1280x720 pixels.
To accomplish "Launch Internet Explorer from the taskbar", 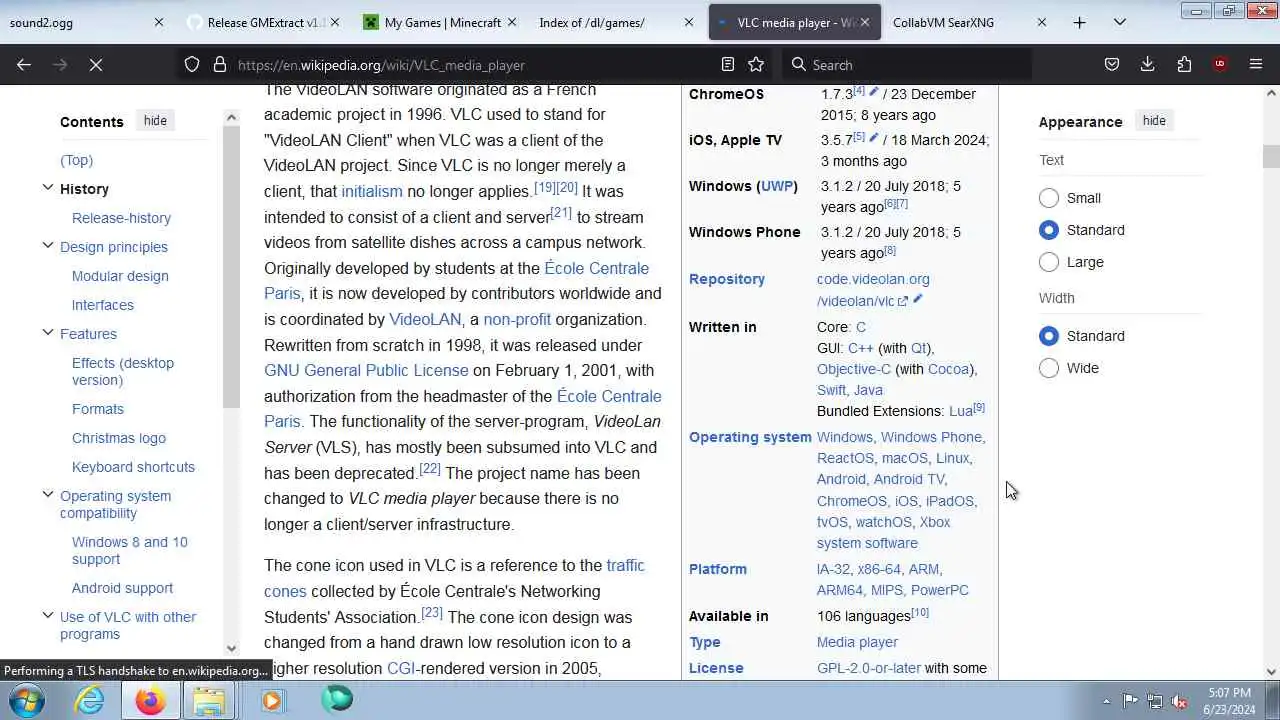I will click(x=90, y=700).
